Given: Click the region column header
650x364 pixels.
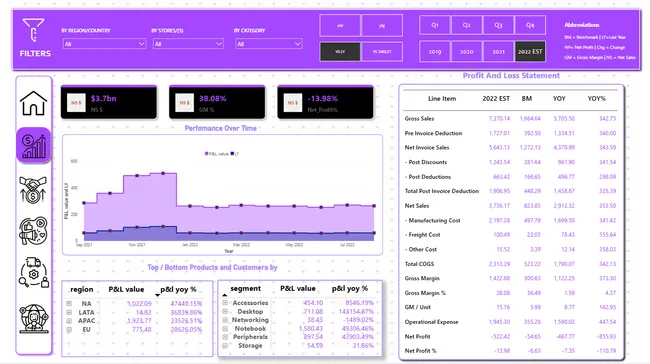Looking at the screenshot, I should [82, 289].
